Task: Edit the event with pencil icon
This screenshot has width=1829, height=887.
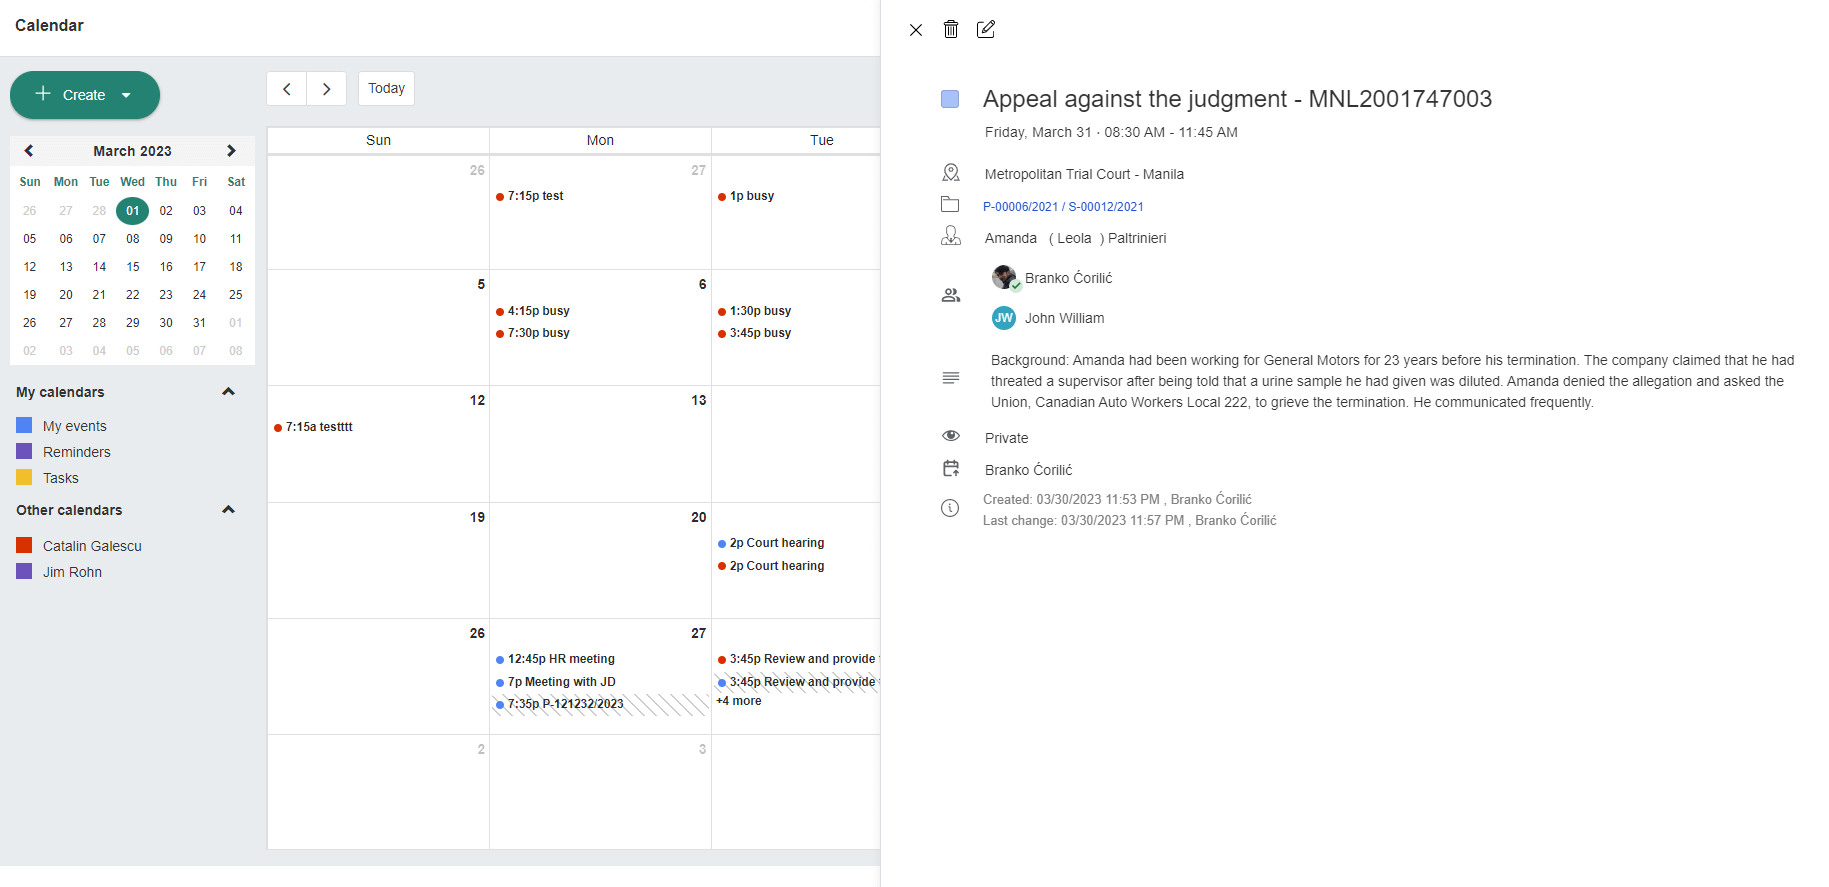Action: coord(986,29)
